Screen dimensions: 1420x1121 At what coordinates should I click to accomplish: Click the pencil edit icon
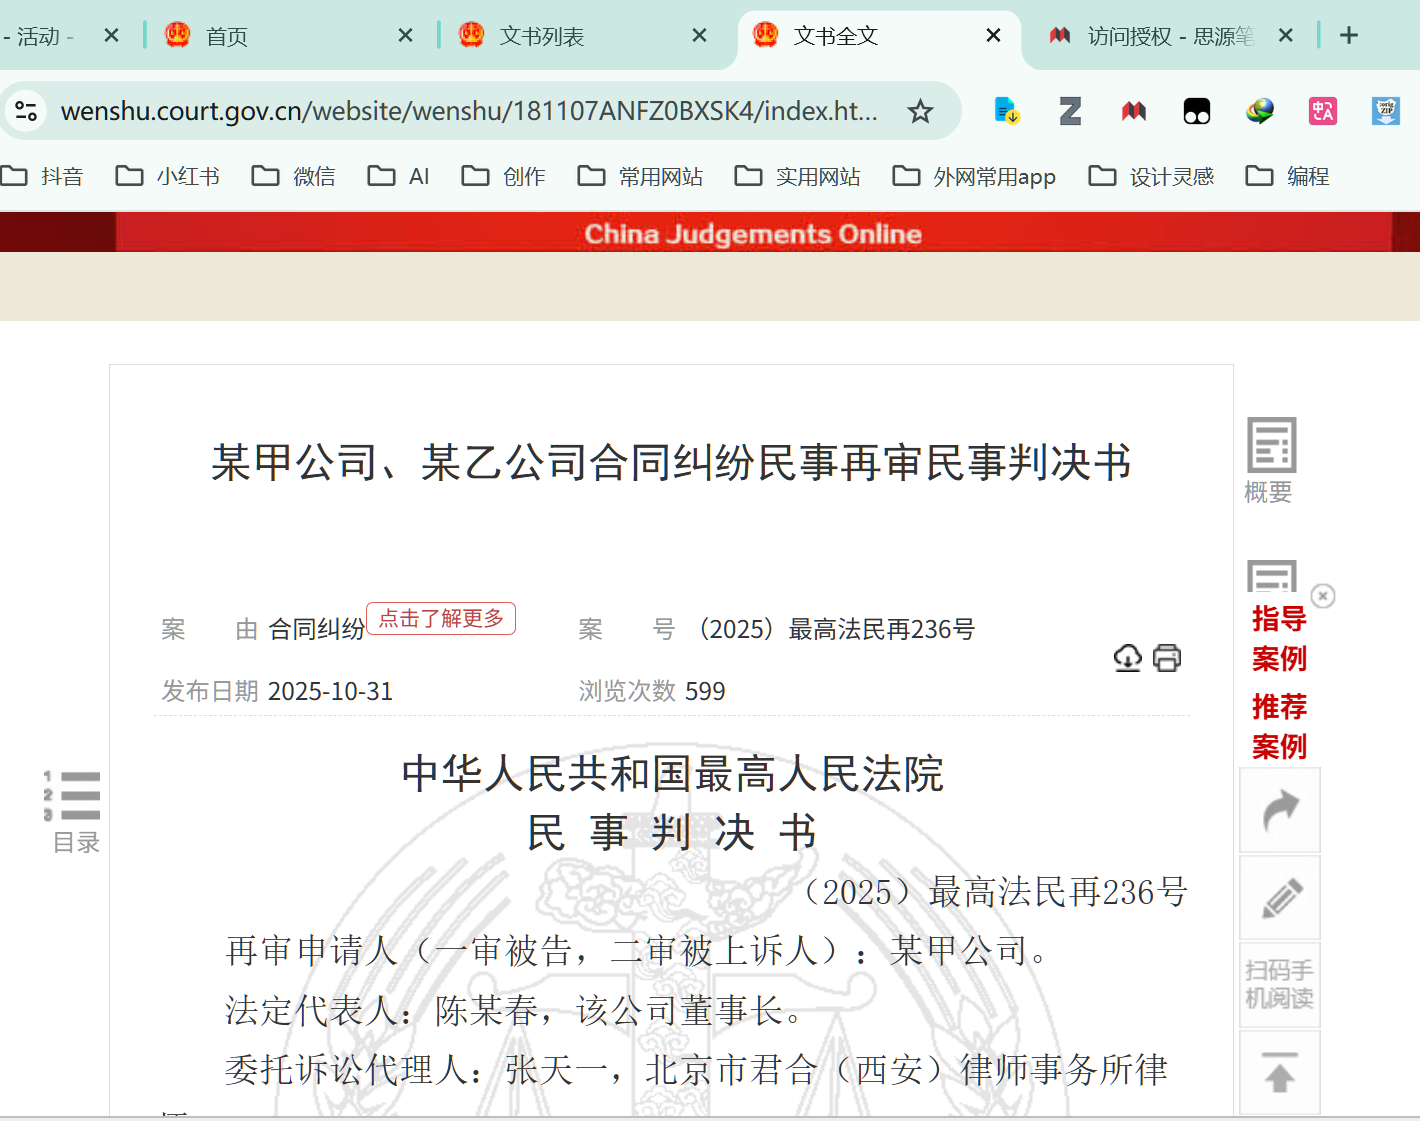click(x=1280, y=898)
